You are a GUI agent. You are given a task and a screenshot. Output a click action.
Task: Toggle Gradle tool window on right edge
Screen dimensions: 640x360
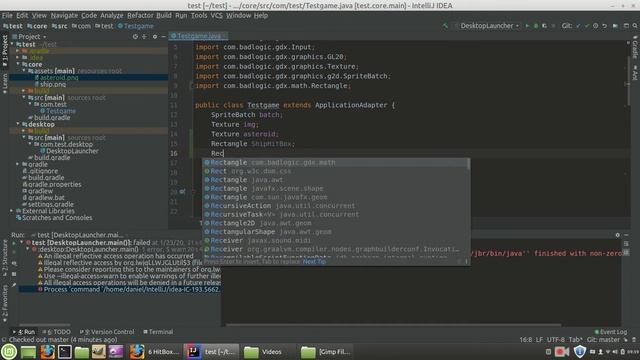635,47
